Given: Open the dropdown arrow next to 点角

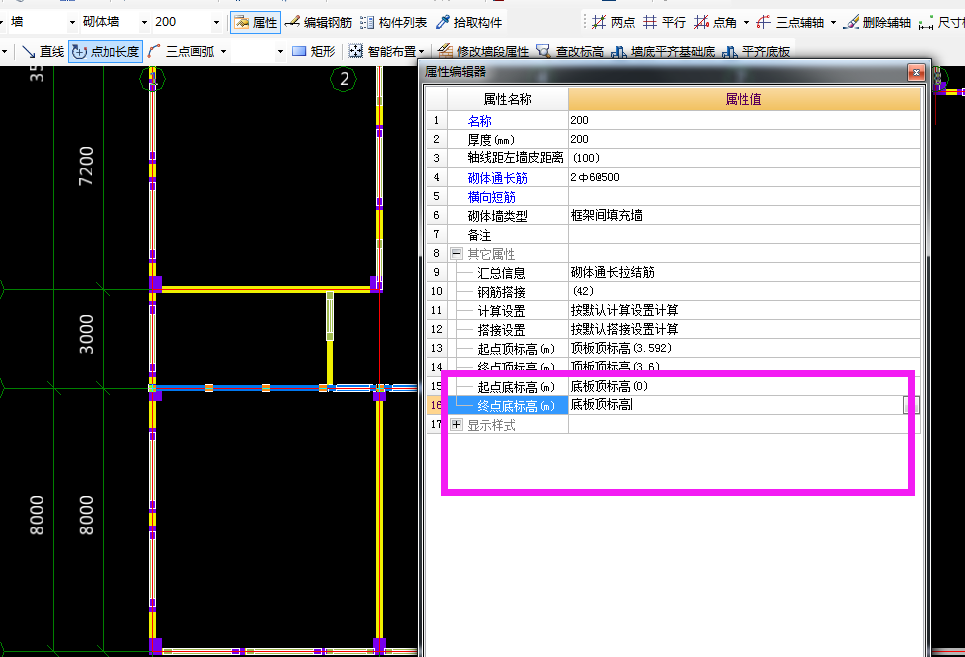Looking at the screenshot, I should tap(747, 23).
